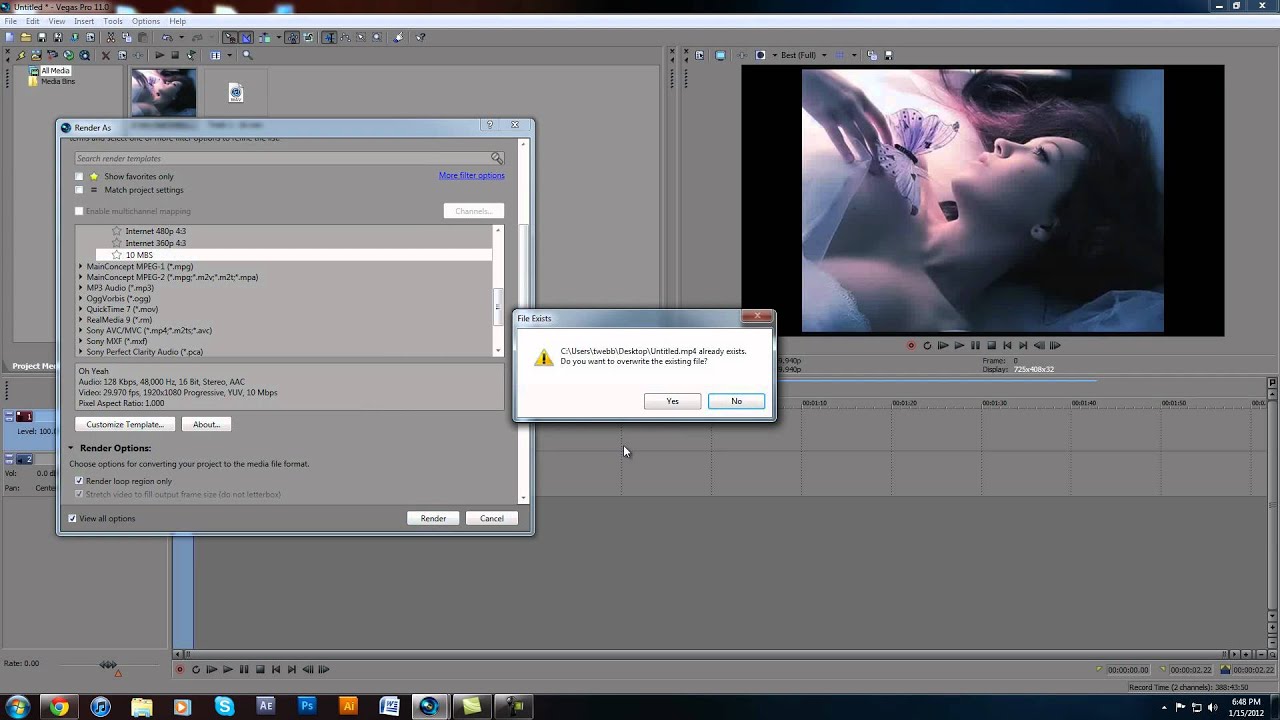The image size is (1280, 720).
Task: Click the Save project toolbar icon
Action: coord(42,38)
